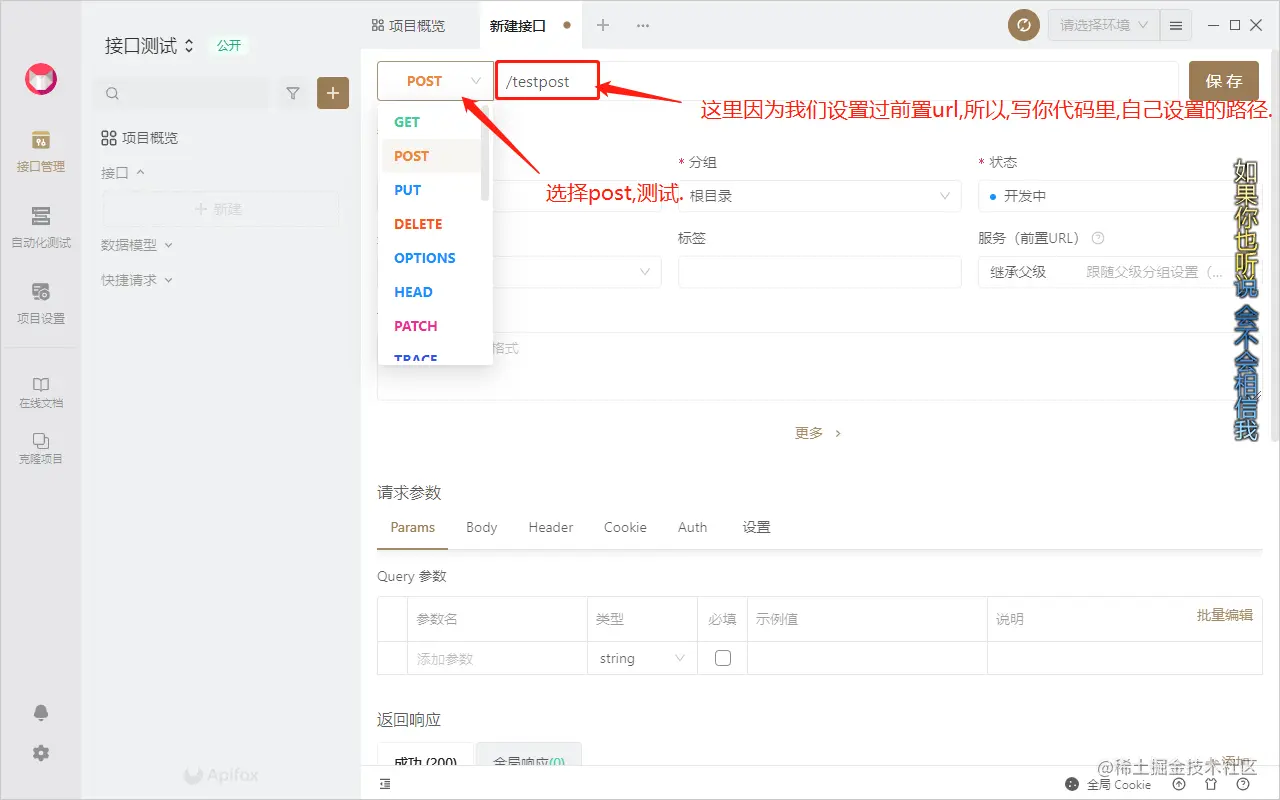The image size is (1280, 800).
Task: Toggle the 必填 checkbox in Query row
Action: [723, 658]
